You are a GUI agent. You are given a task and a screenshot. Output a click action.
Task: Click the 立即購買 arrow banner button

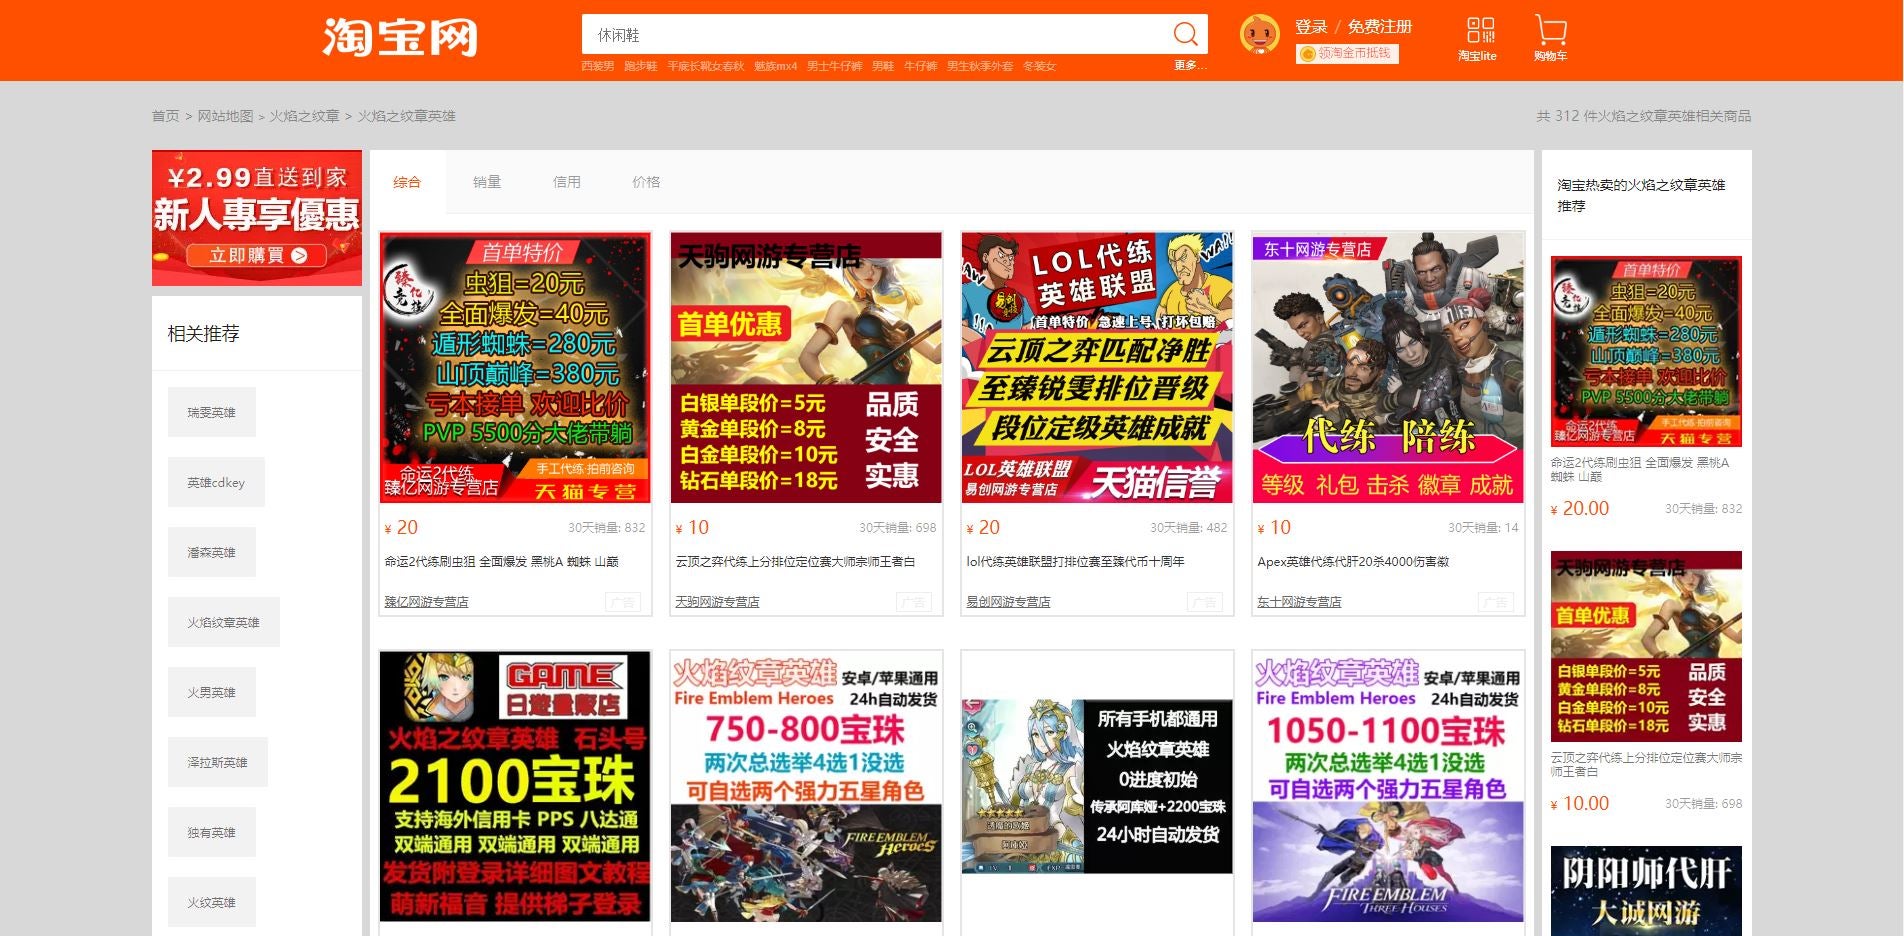[x=257, y=256]
